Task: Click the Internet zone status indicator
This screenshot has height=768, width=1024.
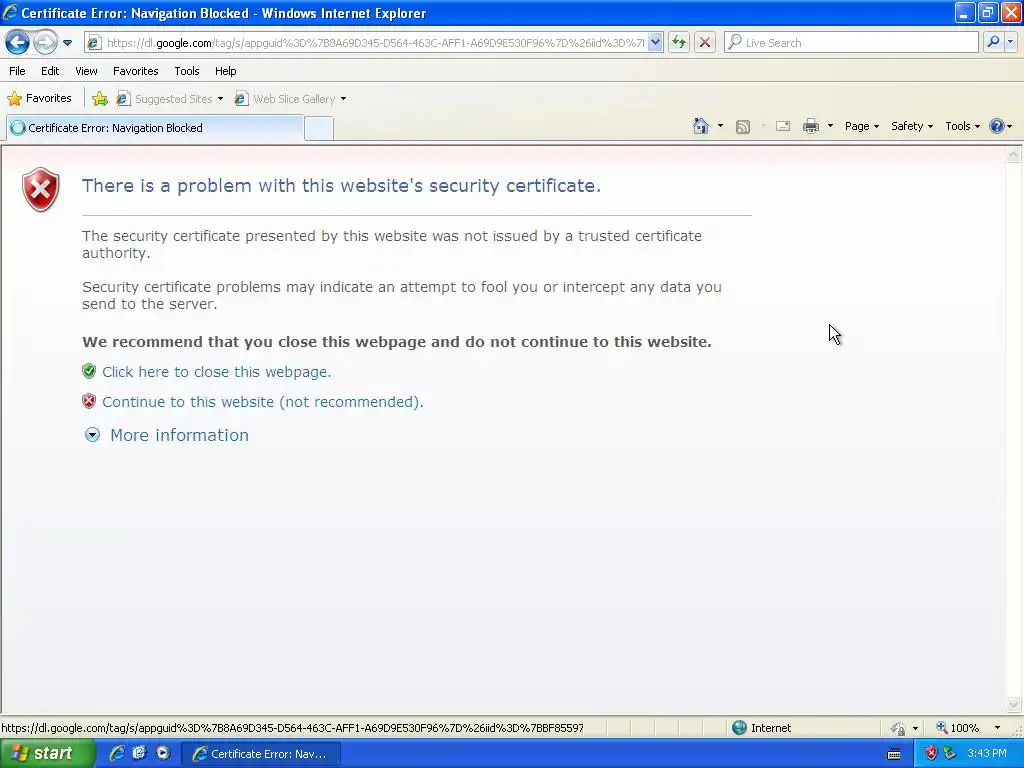Action: 762,728
